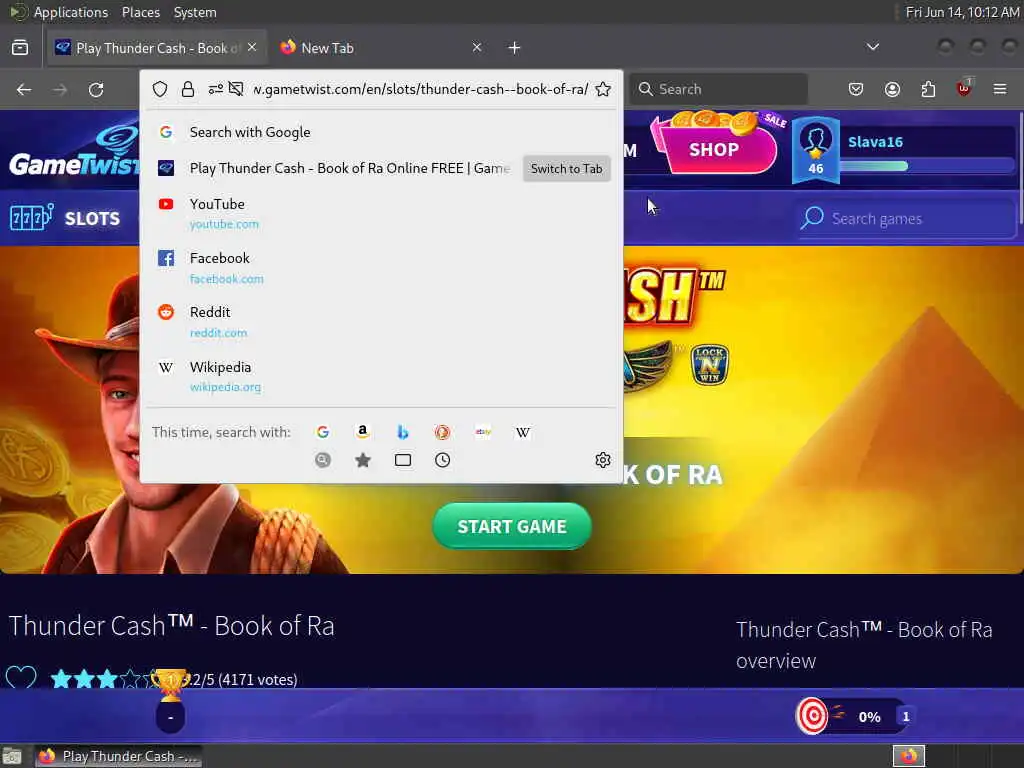Click the show desktop taskbar icon
1024x768 pixels.
click(12, 756)
